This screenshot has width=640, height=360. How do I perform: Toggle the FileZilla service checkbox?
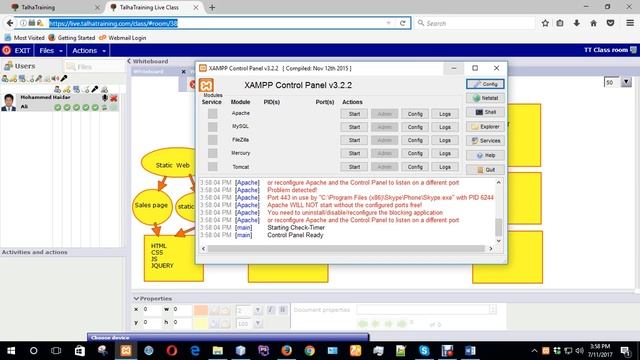tap(212, 140)
